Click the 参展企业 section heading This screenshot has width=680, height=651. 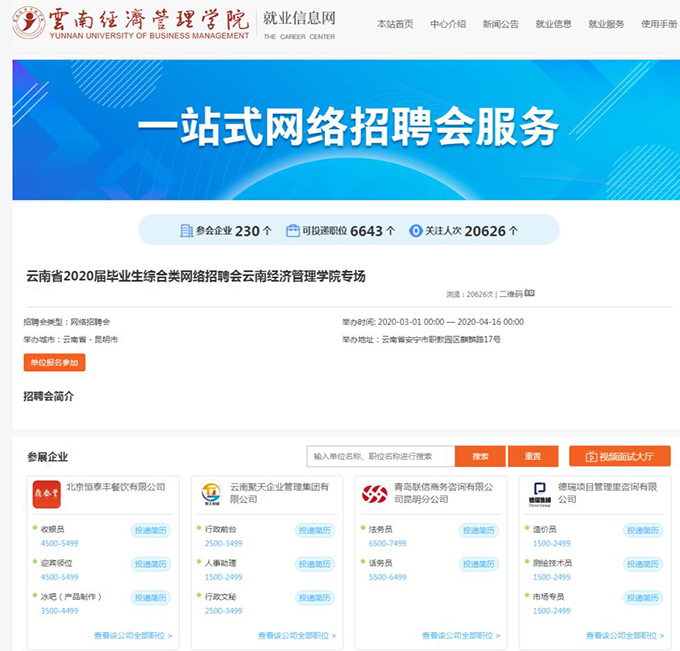coord(48,457)
